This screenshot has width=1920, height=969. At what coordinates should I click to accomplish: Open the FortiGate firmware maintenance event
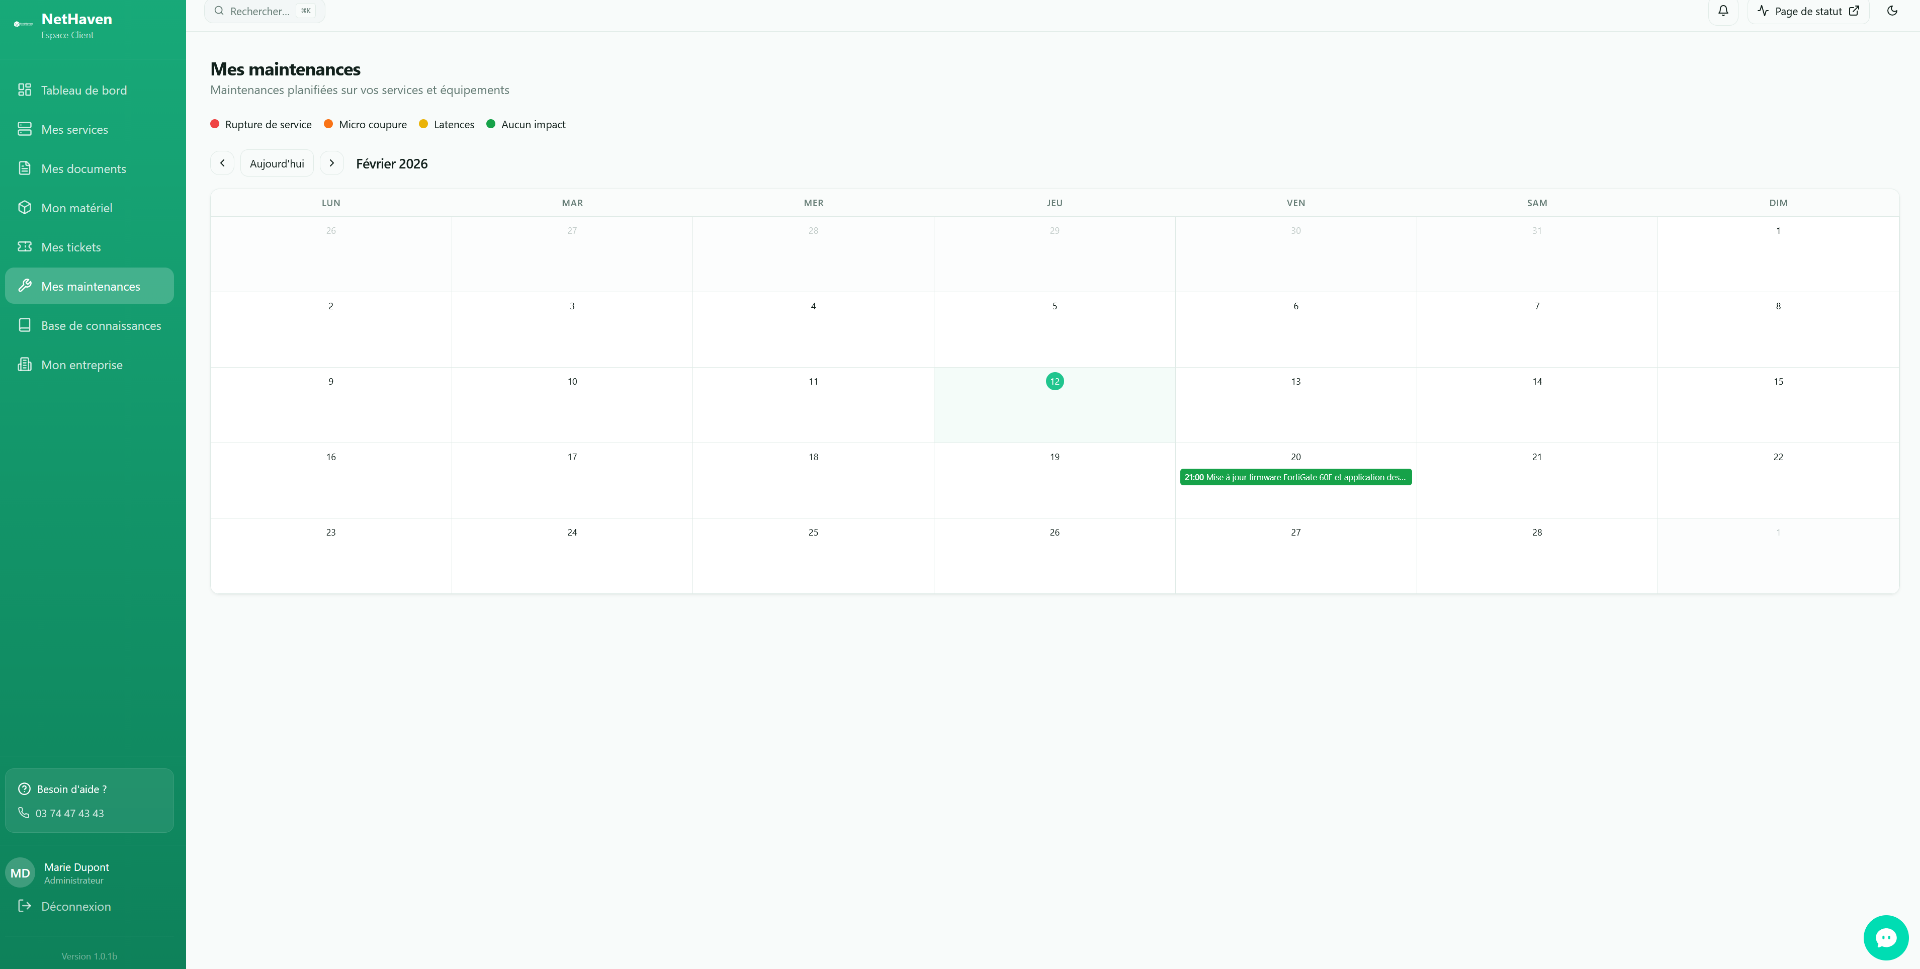coord(1295,477)
